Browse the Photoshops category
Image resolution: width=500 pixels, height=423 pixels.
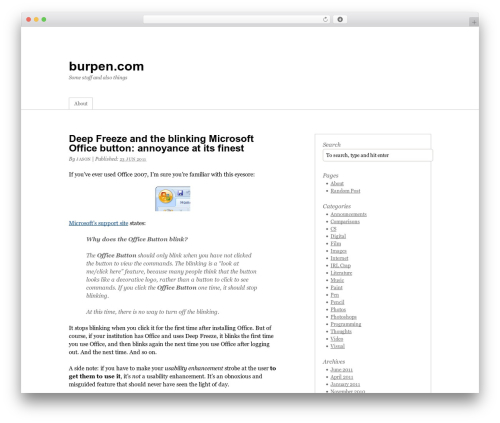343,317
